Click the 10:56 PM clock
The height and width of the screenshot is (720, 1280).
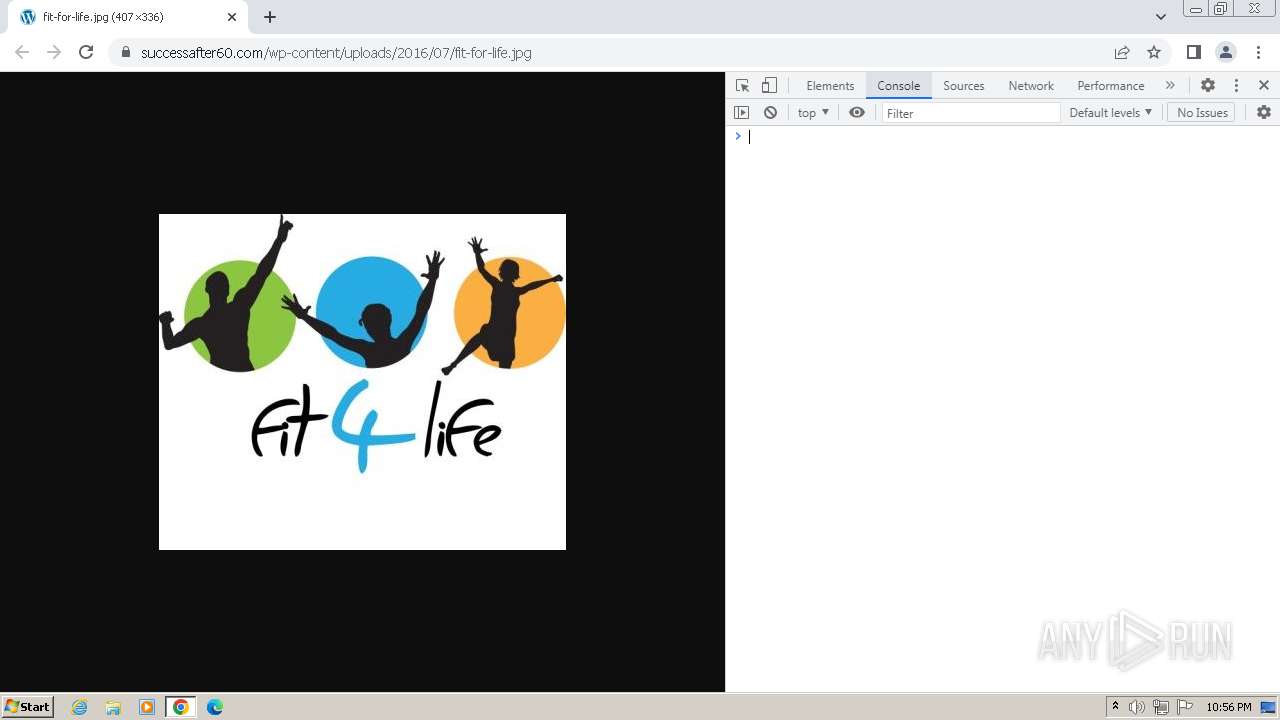[1229, 707]
